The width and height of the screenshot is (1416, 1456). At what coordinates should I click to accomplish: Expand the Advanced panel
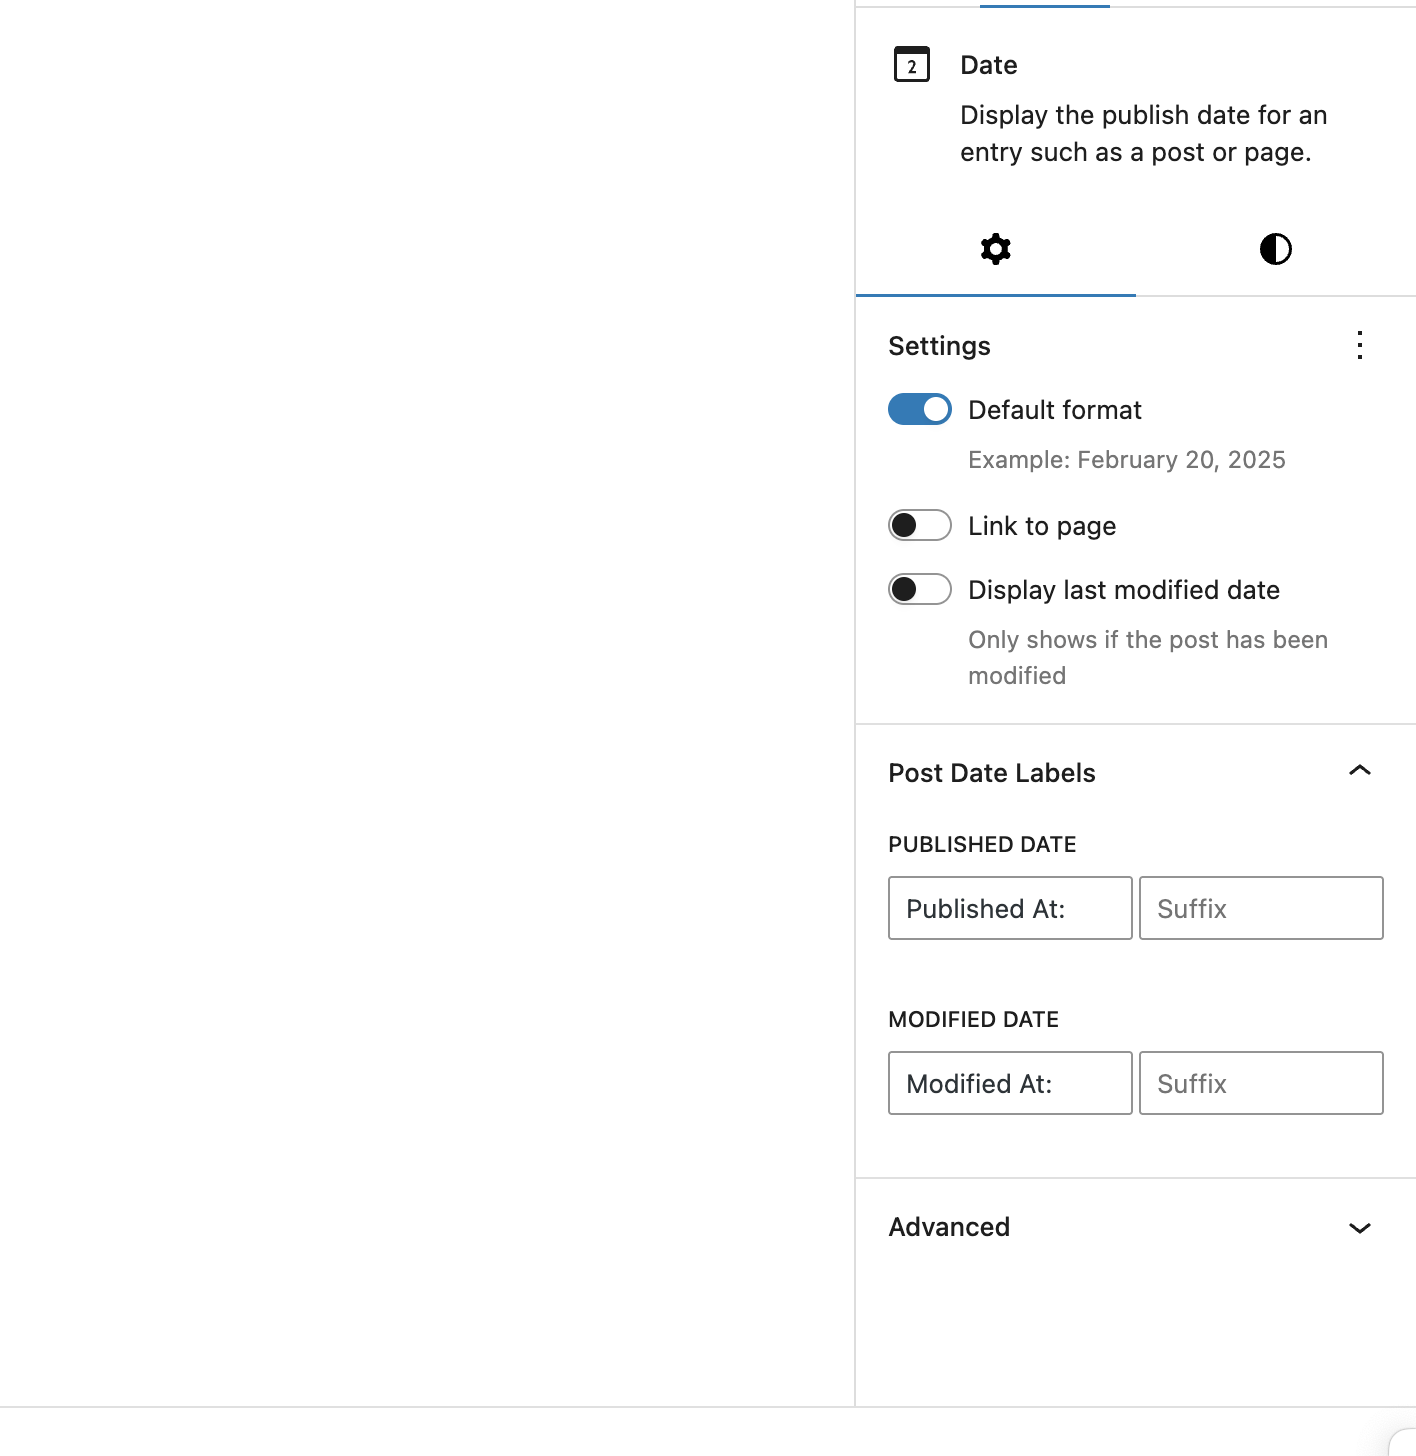tap(1360, 1228)
